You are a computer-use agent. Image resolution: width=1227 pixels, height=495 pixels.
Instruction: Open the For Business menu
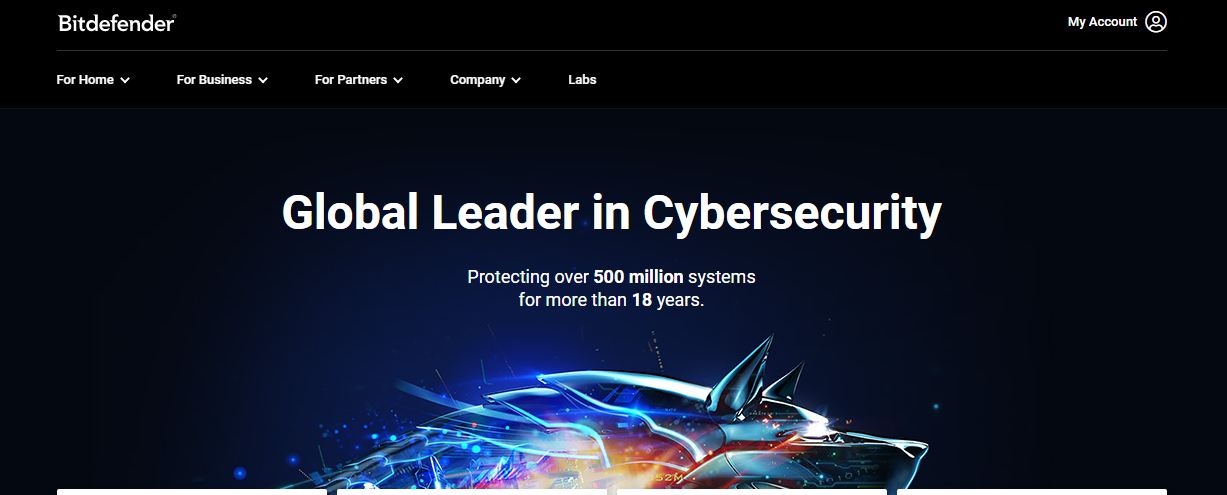214,80
